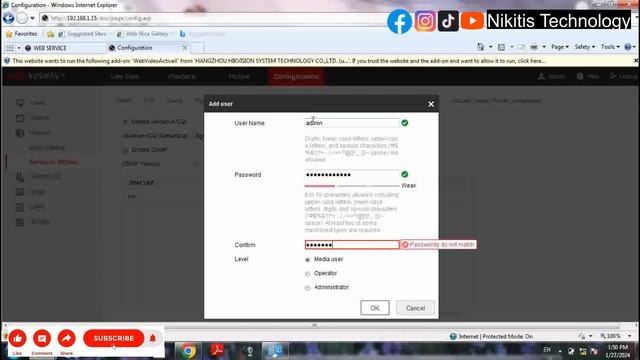Close the Configuration browser tab
The image size is (640, 360).
point(184,48)
